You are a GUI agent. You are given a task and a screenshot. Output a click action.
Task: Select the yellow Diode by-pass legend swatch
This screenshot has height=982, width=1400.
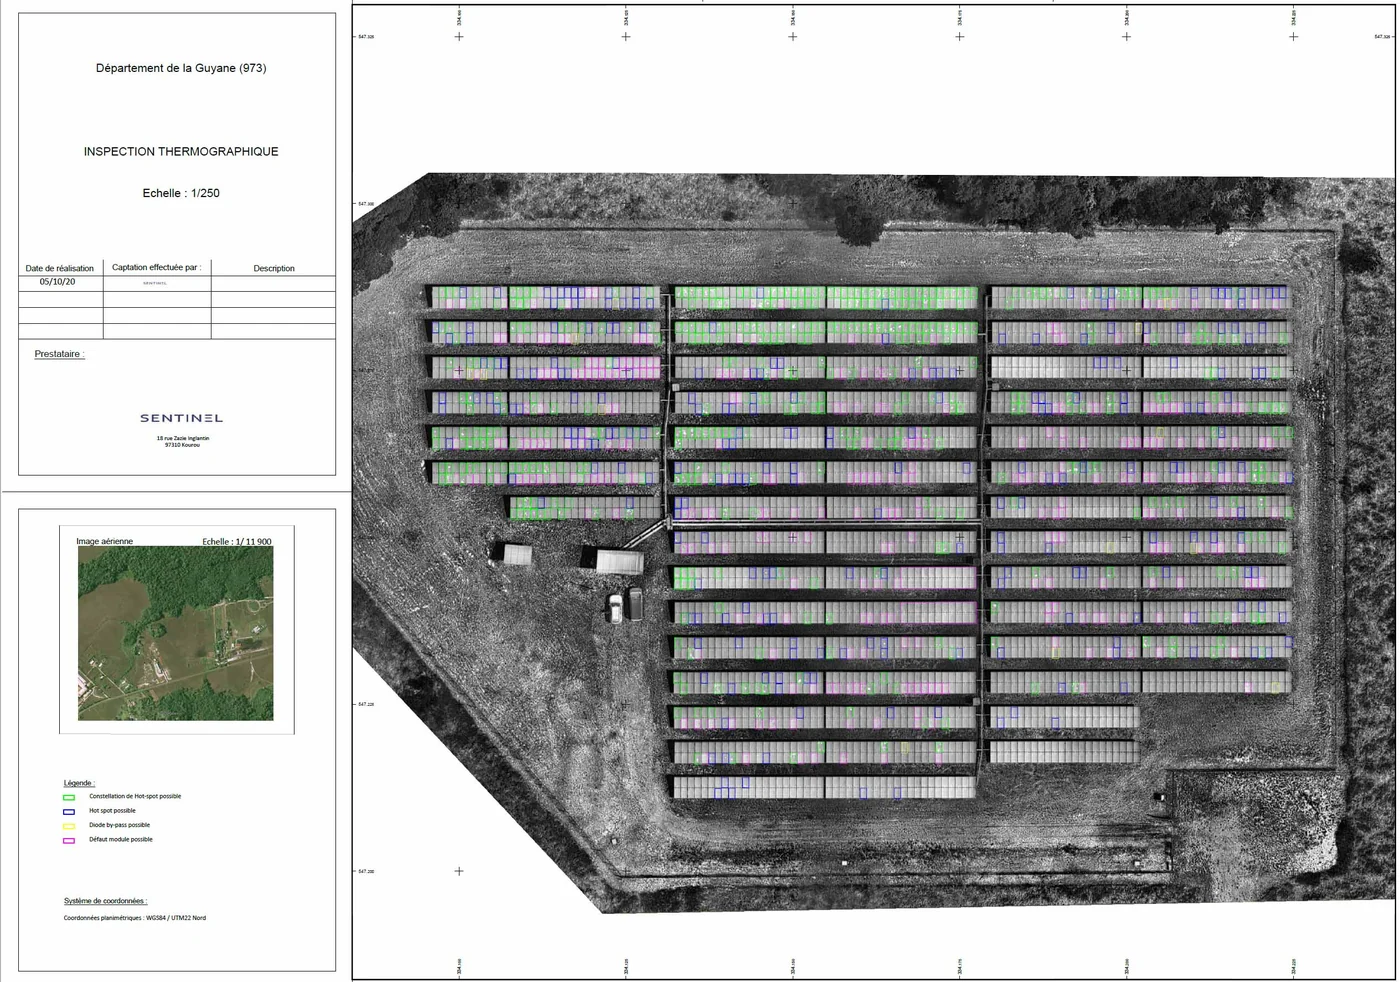point(69,826)
